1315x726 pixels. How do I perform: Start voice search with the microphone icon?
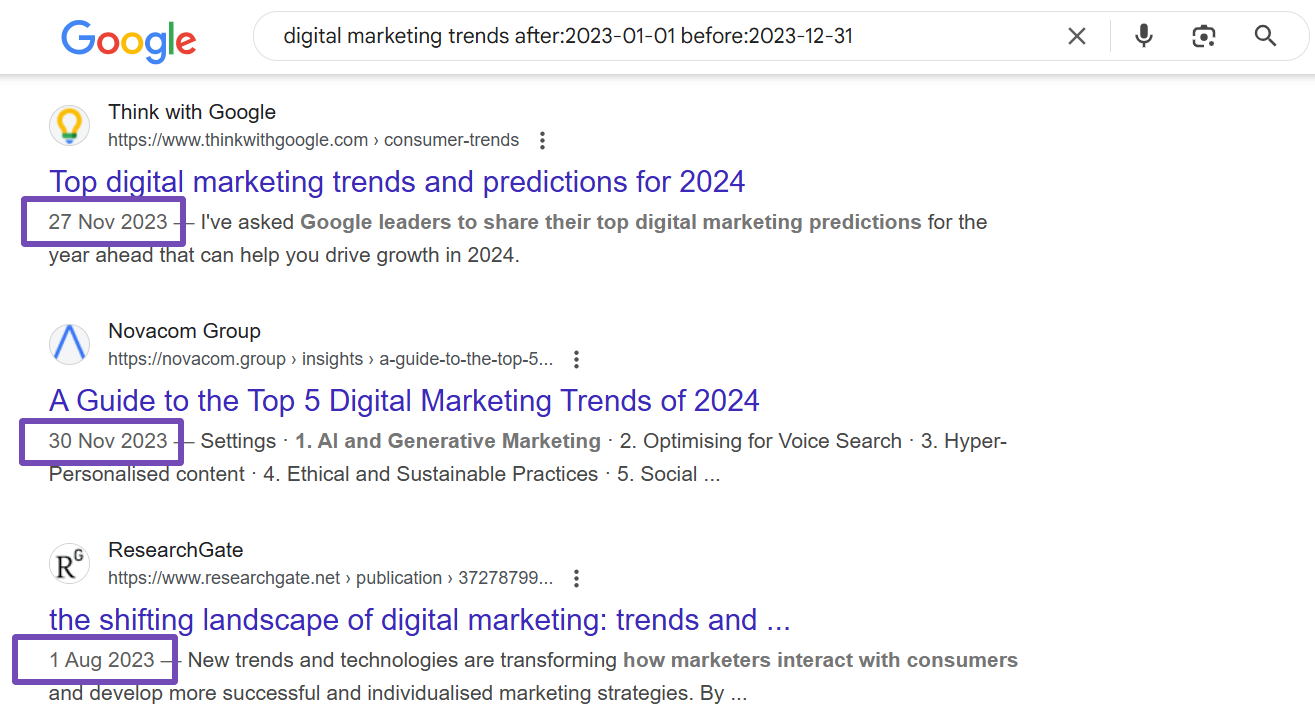1144,37
